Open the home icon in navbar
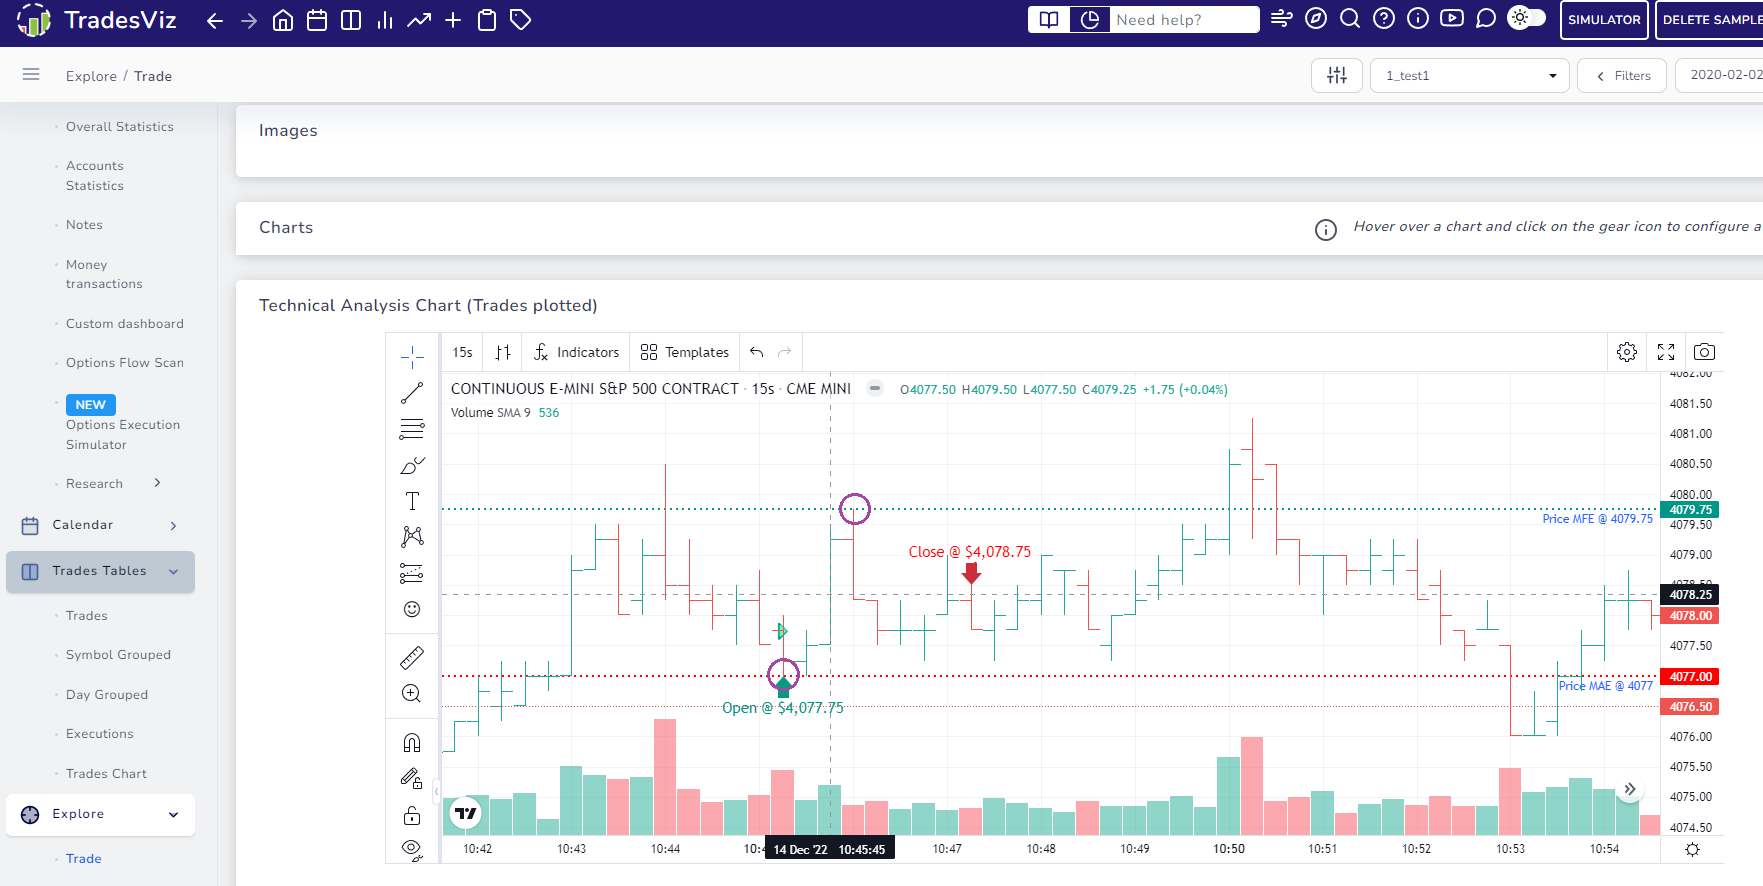This screenshot has width=1763, height=886. pos(283,20)
